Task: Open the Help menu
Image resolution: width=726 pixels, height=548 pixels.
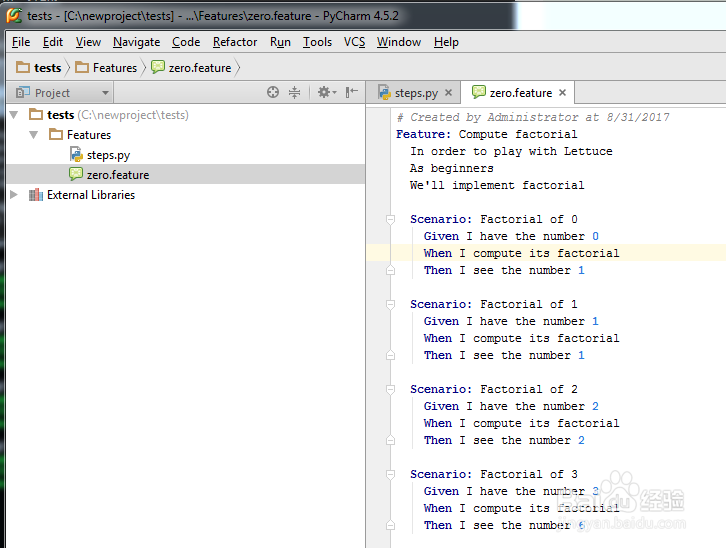Action: pyautogui.click(x=446, y=42)
